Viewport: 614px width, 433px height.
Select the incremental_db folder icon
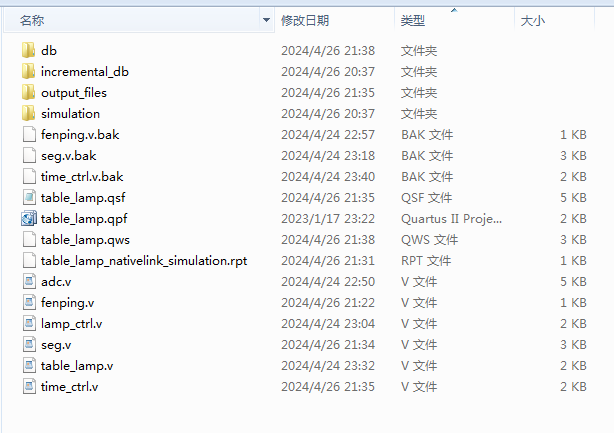coord(29,72)
